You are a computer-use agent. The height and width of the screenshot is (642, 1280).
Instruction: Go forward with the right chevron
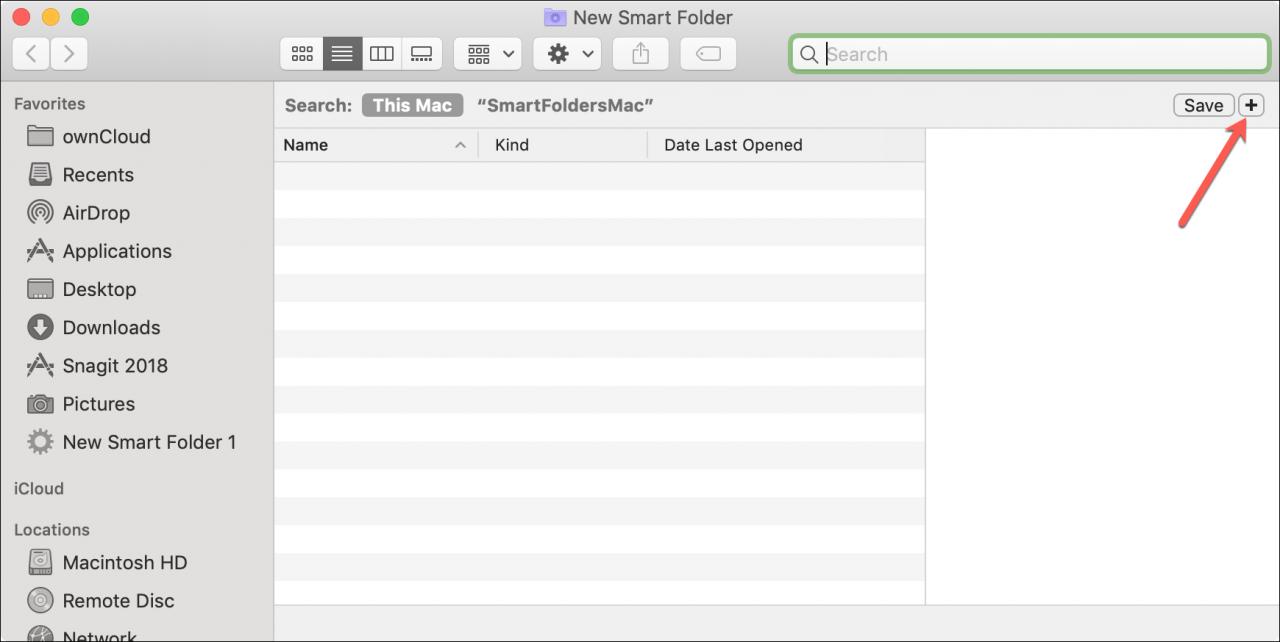(68, 54)
